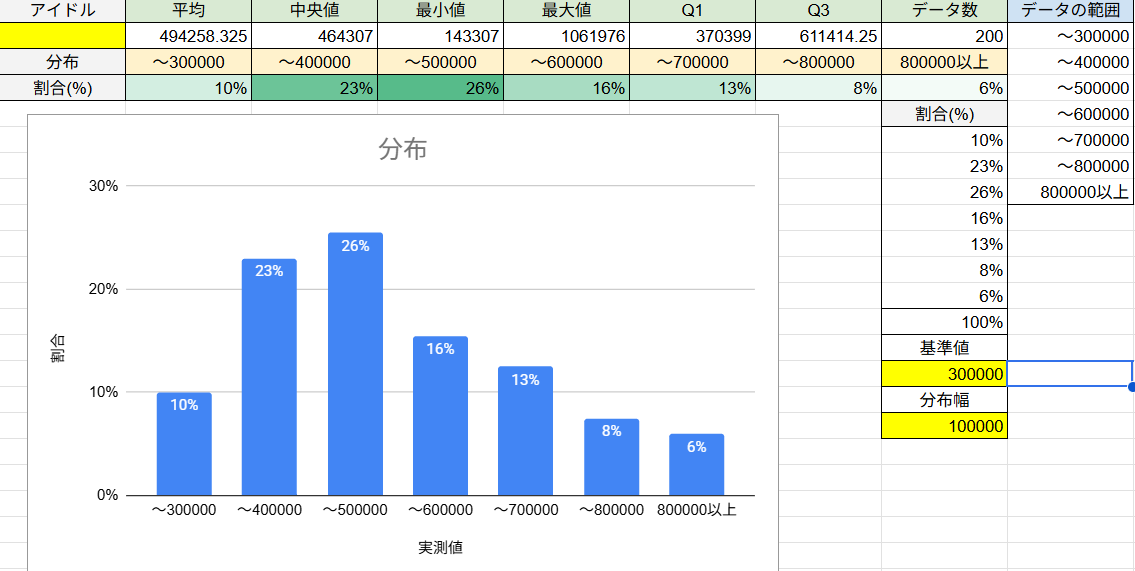Viewport: 1135px width, 571px height.
Task: Click the chart bar labeled 16%
Action: [x=441, y=416]
